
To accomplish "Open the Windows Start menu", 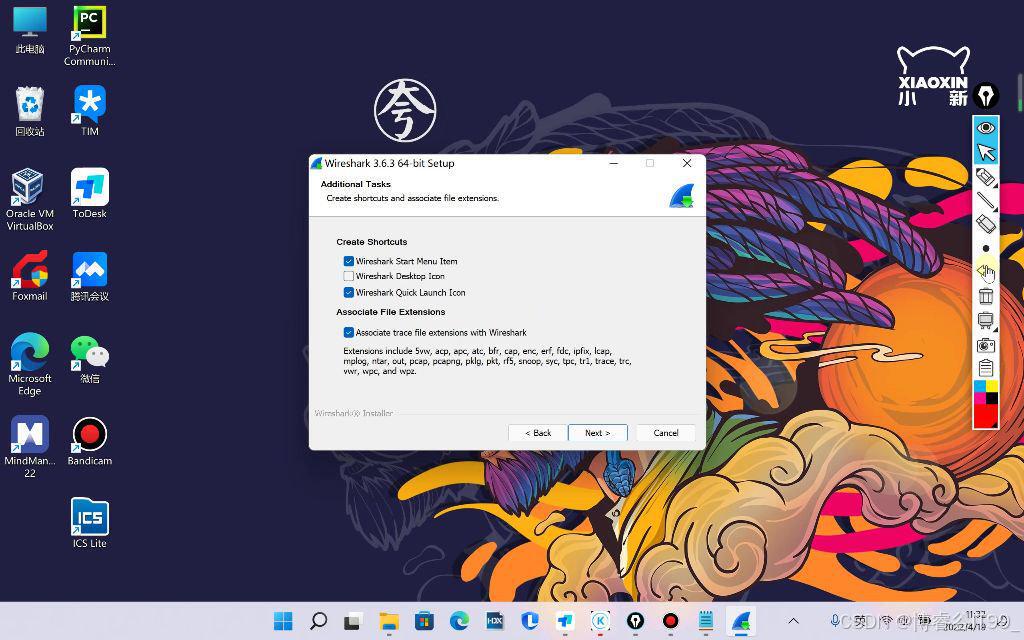I will [x=283, y=621].
